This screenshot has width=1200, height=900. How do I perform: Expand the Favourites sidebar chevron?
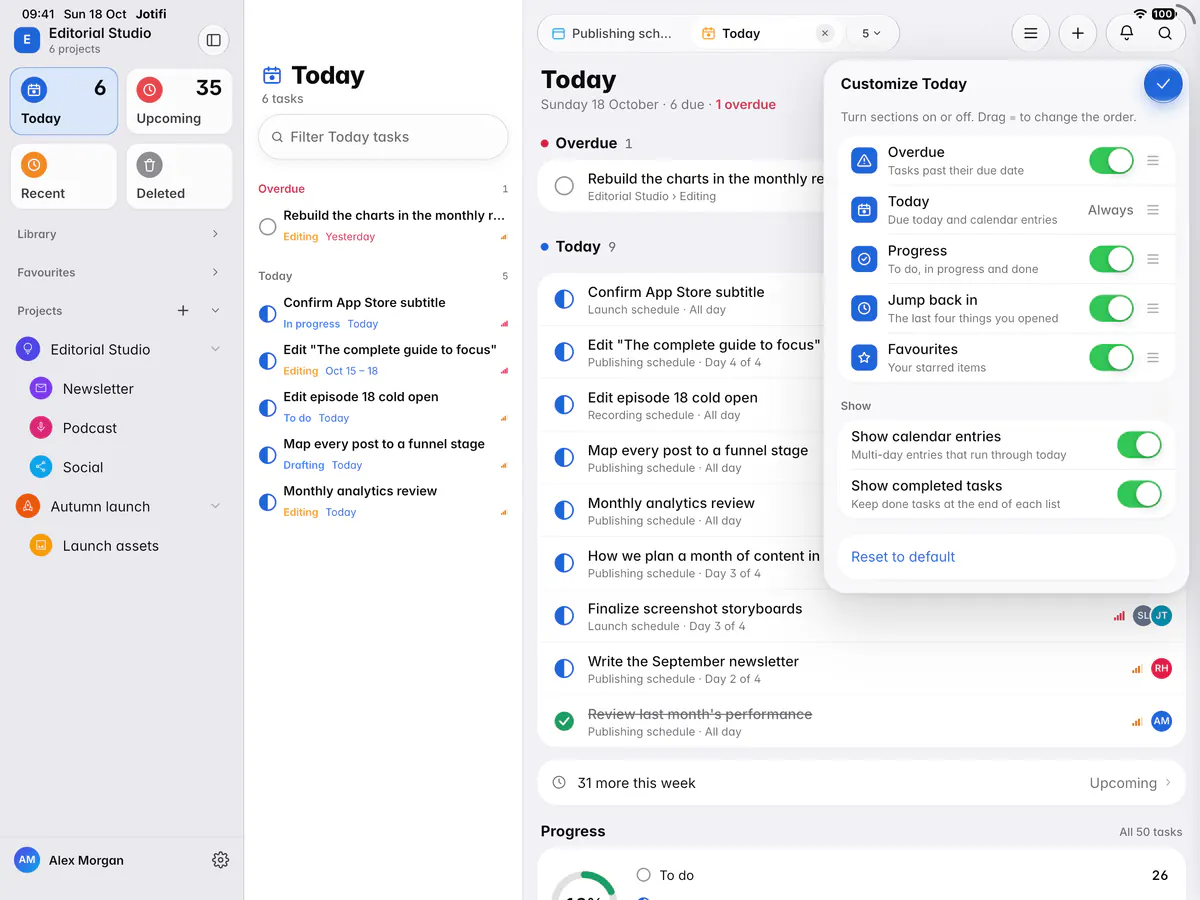(215, 272)
